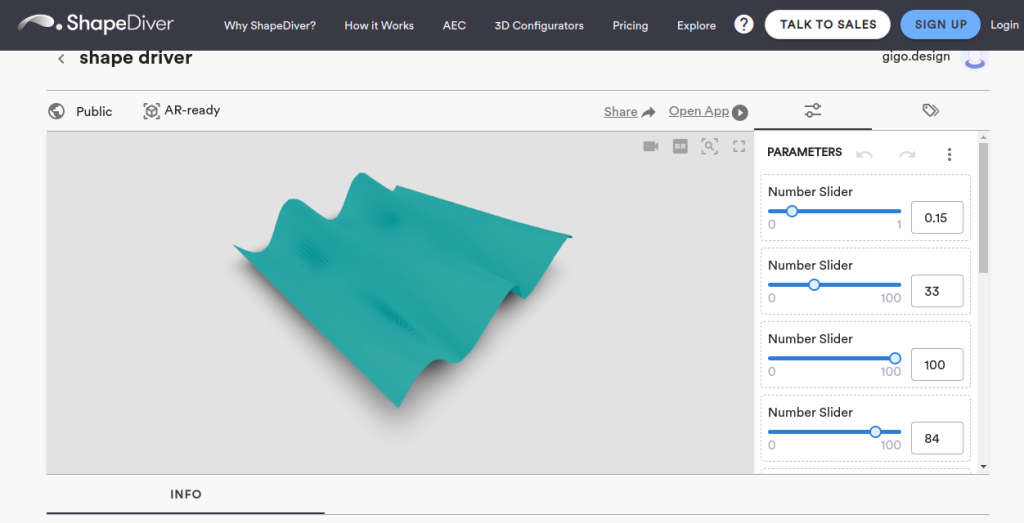Click the Share arrow icon
The image size is (1024, 523).
pyautogui.click(x=648, y=112)
